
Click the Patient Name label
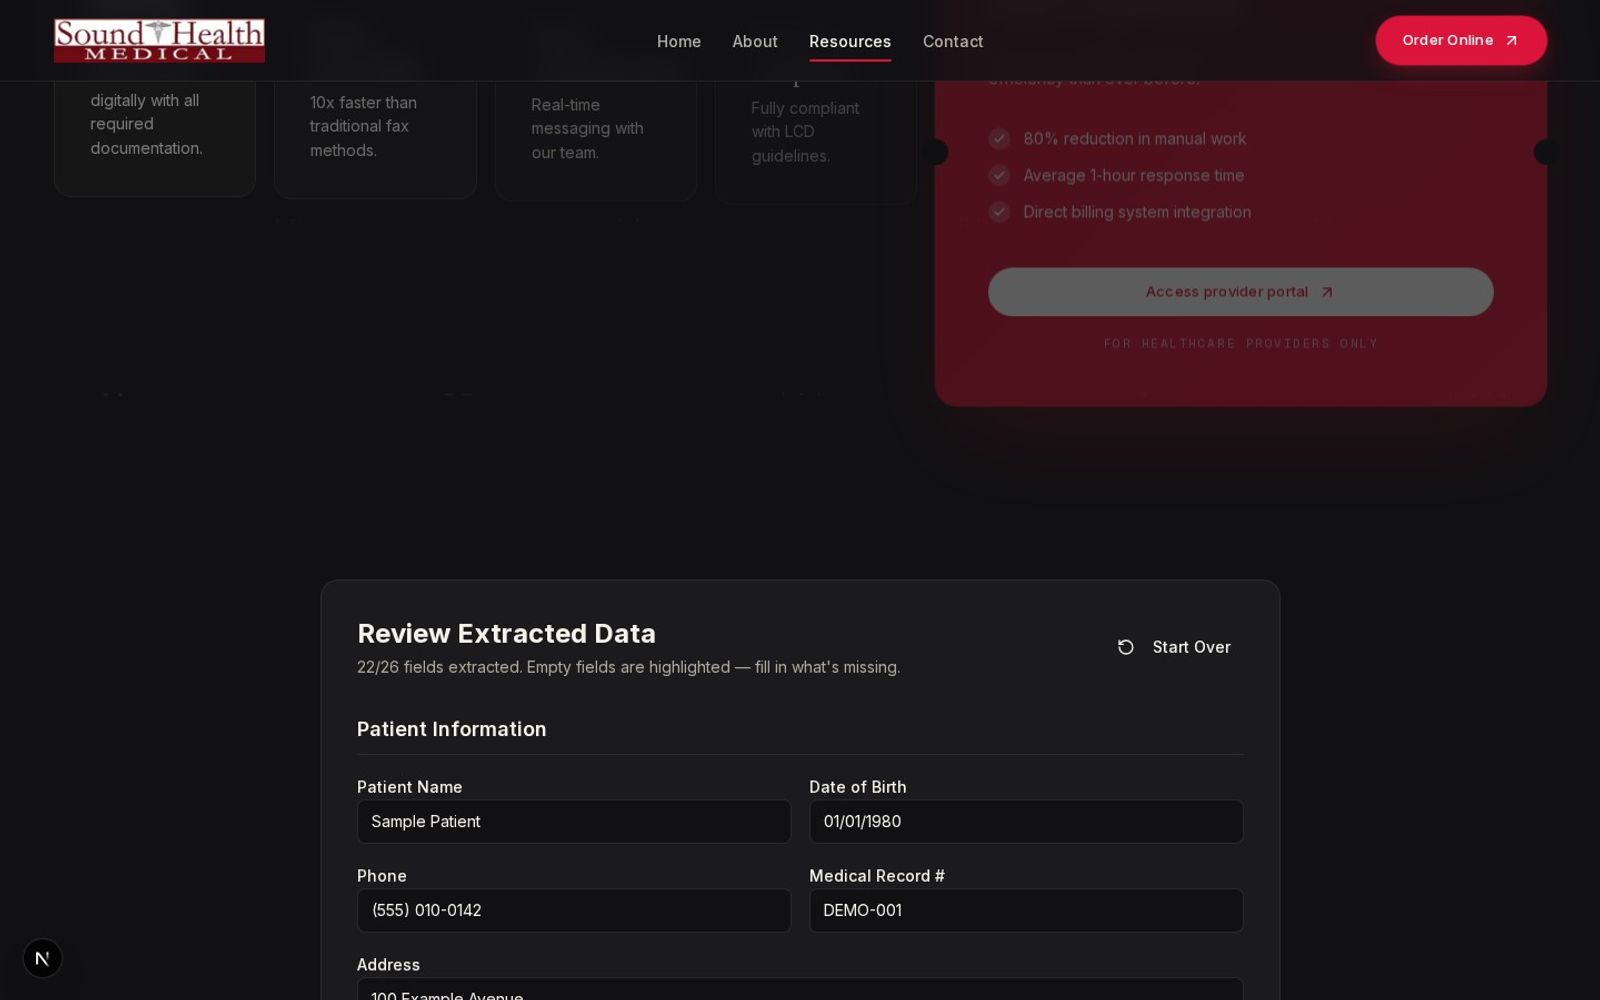click(410, 787)
